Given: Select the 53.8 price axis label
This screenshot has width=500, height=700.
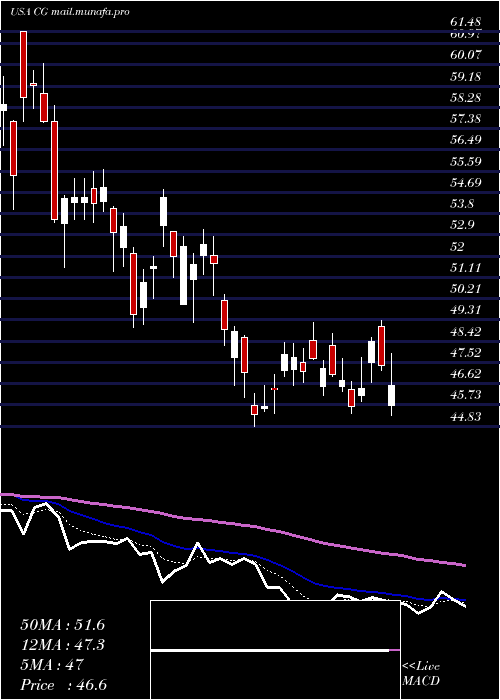Looking at the screenshot, I should [x=462, y=204].
